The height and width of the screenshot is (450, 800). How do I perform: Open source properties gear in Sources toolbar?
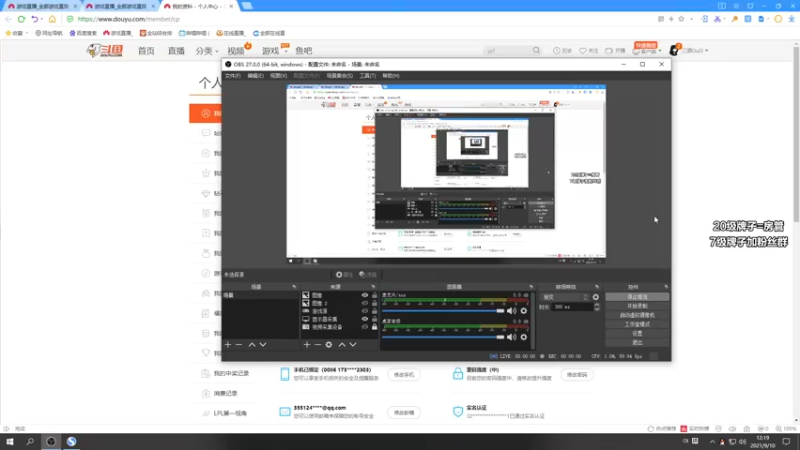(x=329, y=345)
